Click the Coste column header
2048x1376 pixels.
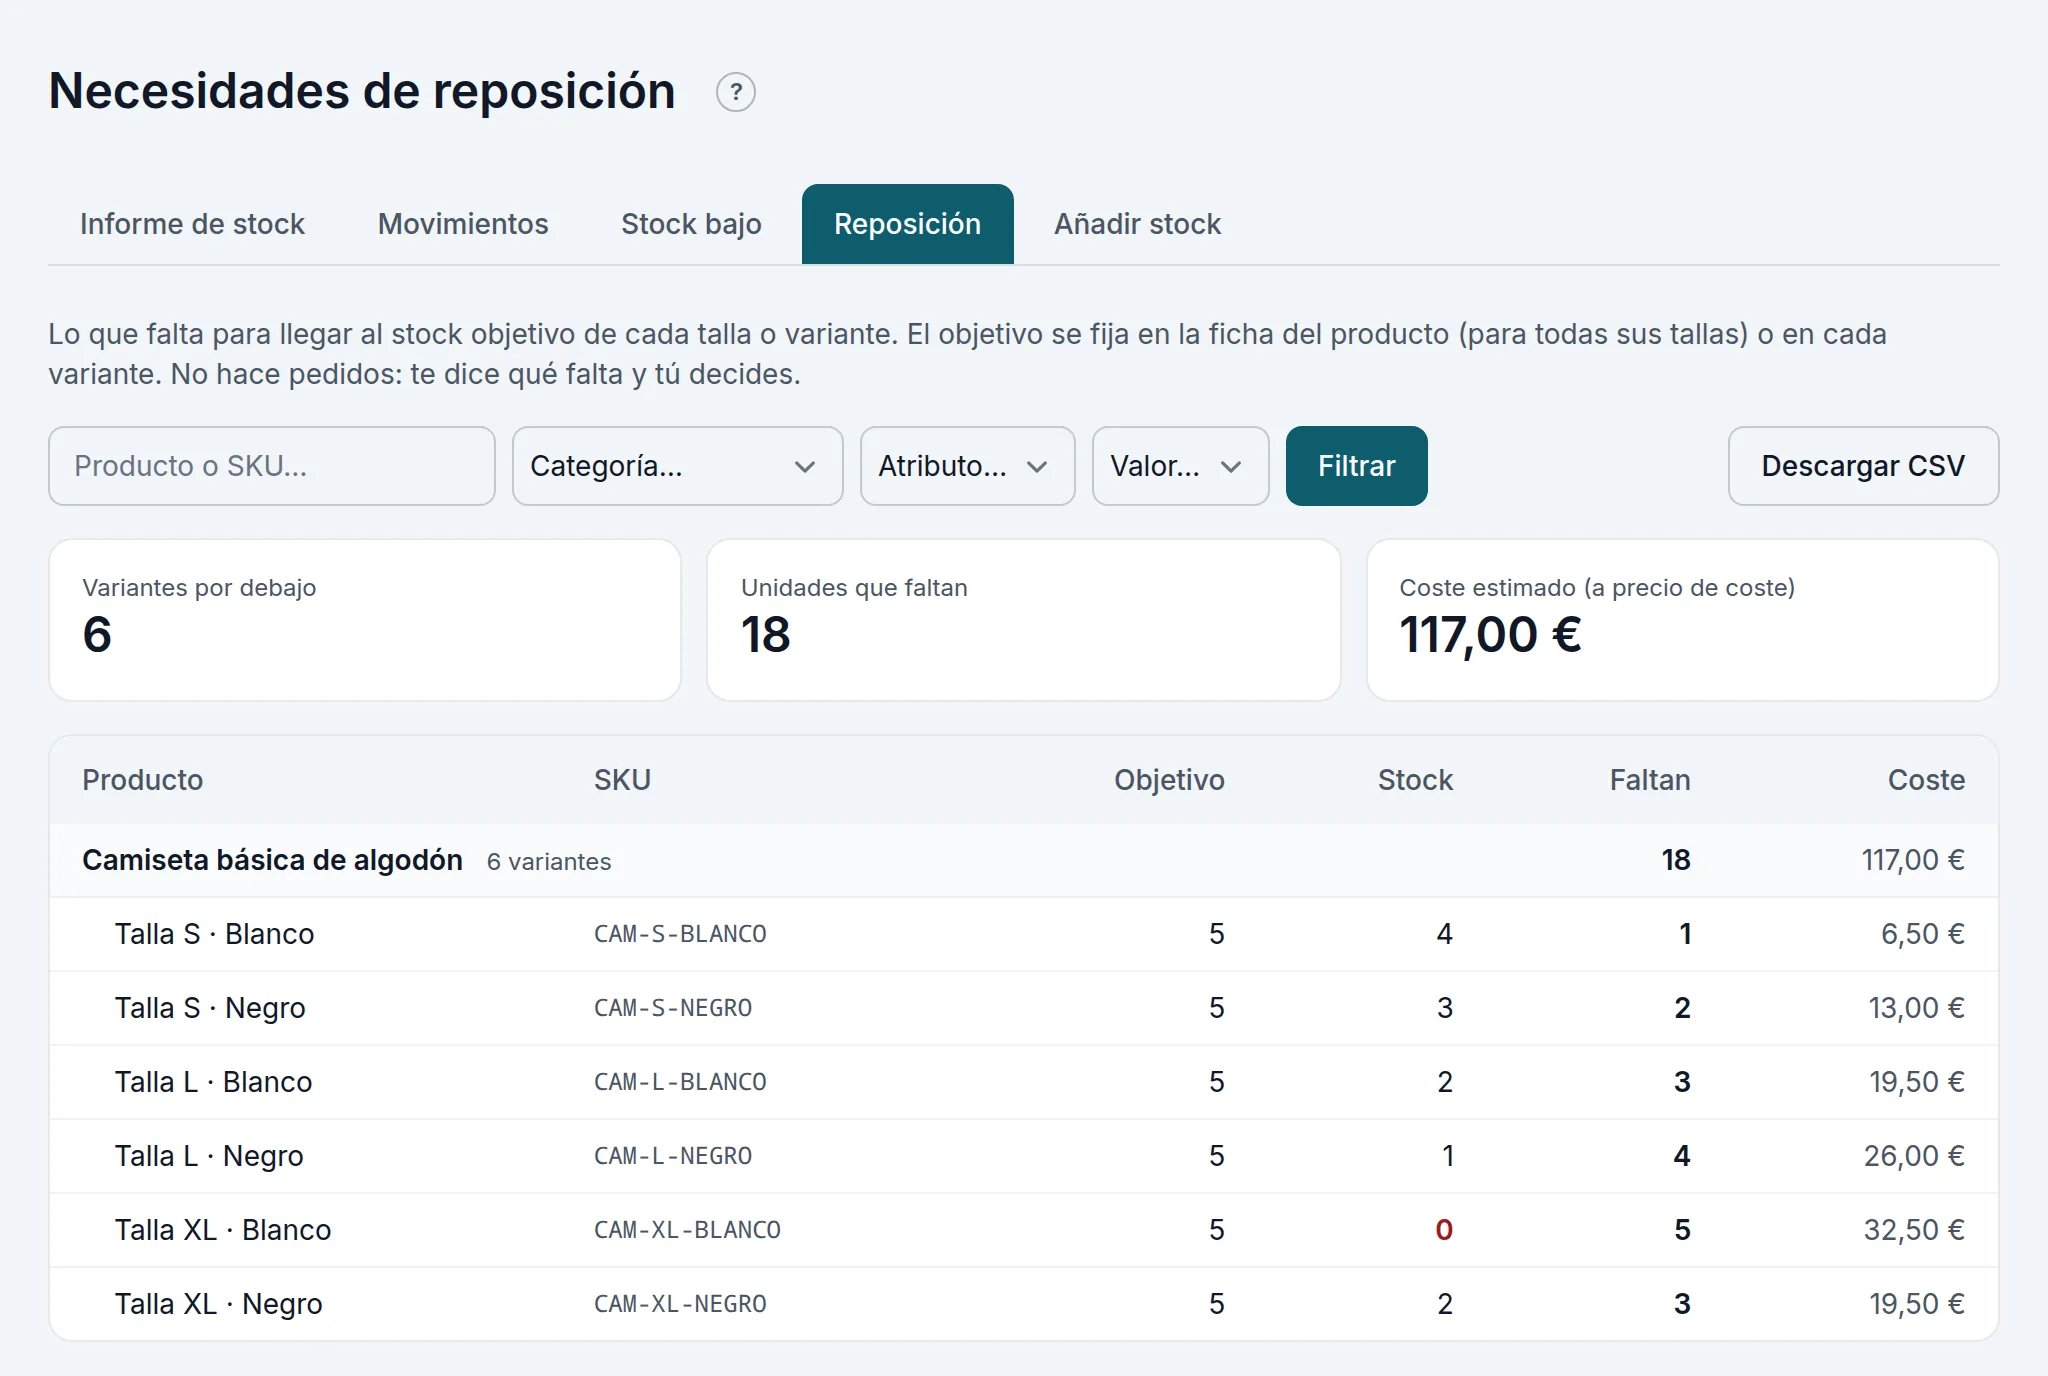pos(1926,780)
